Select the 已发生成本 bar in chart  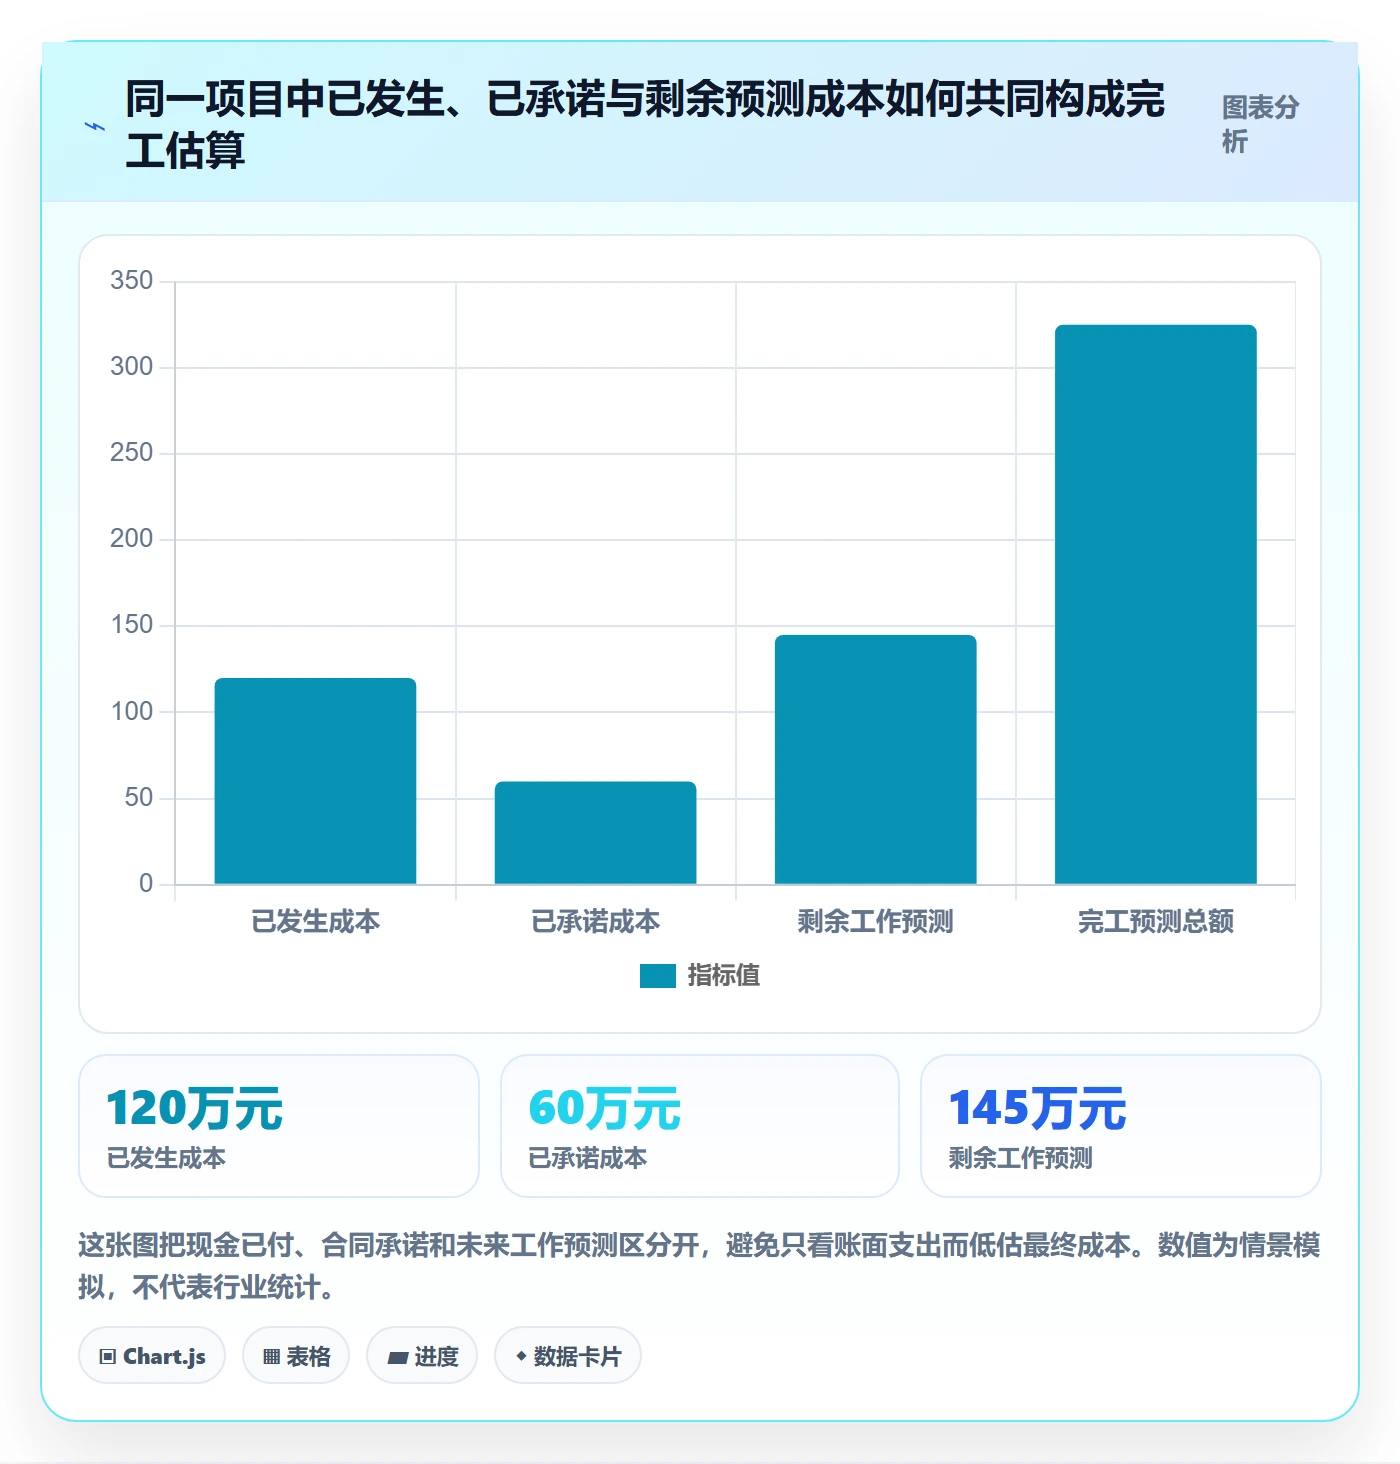(315, 781)
